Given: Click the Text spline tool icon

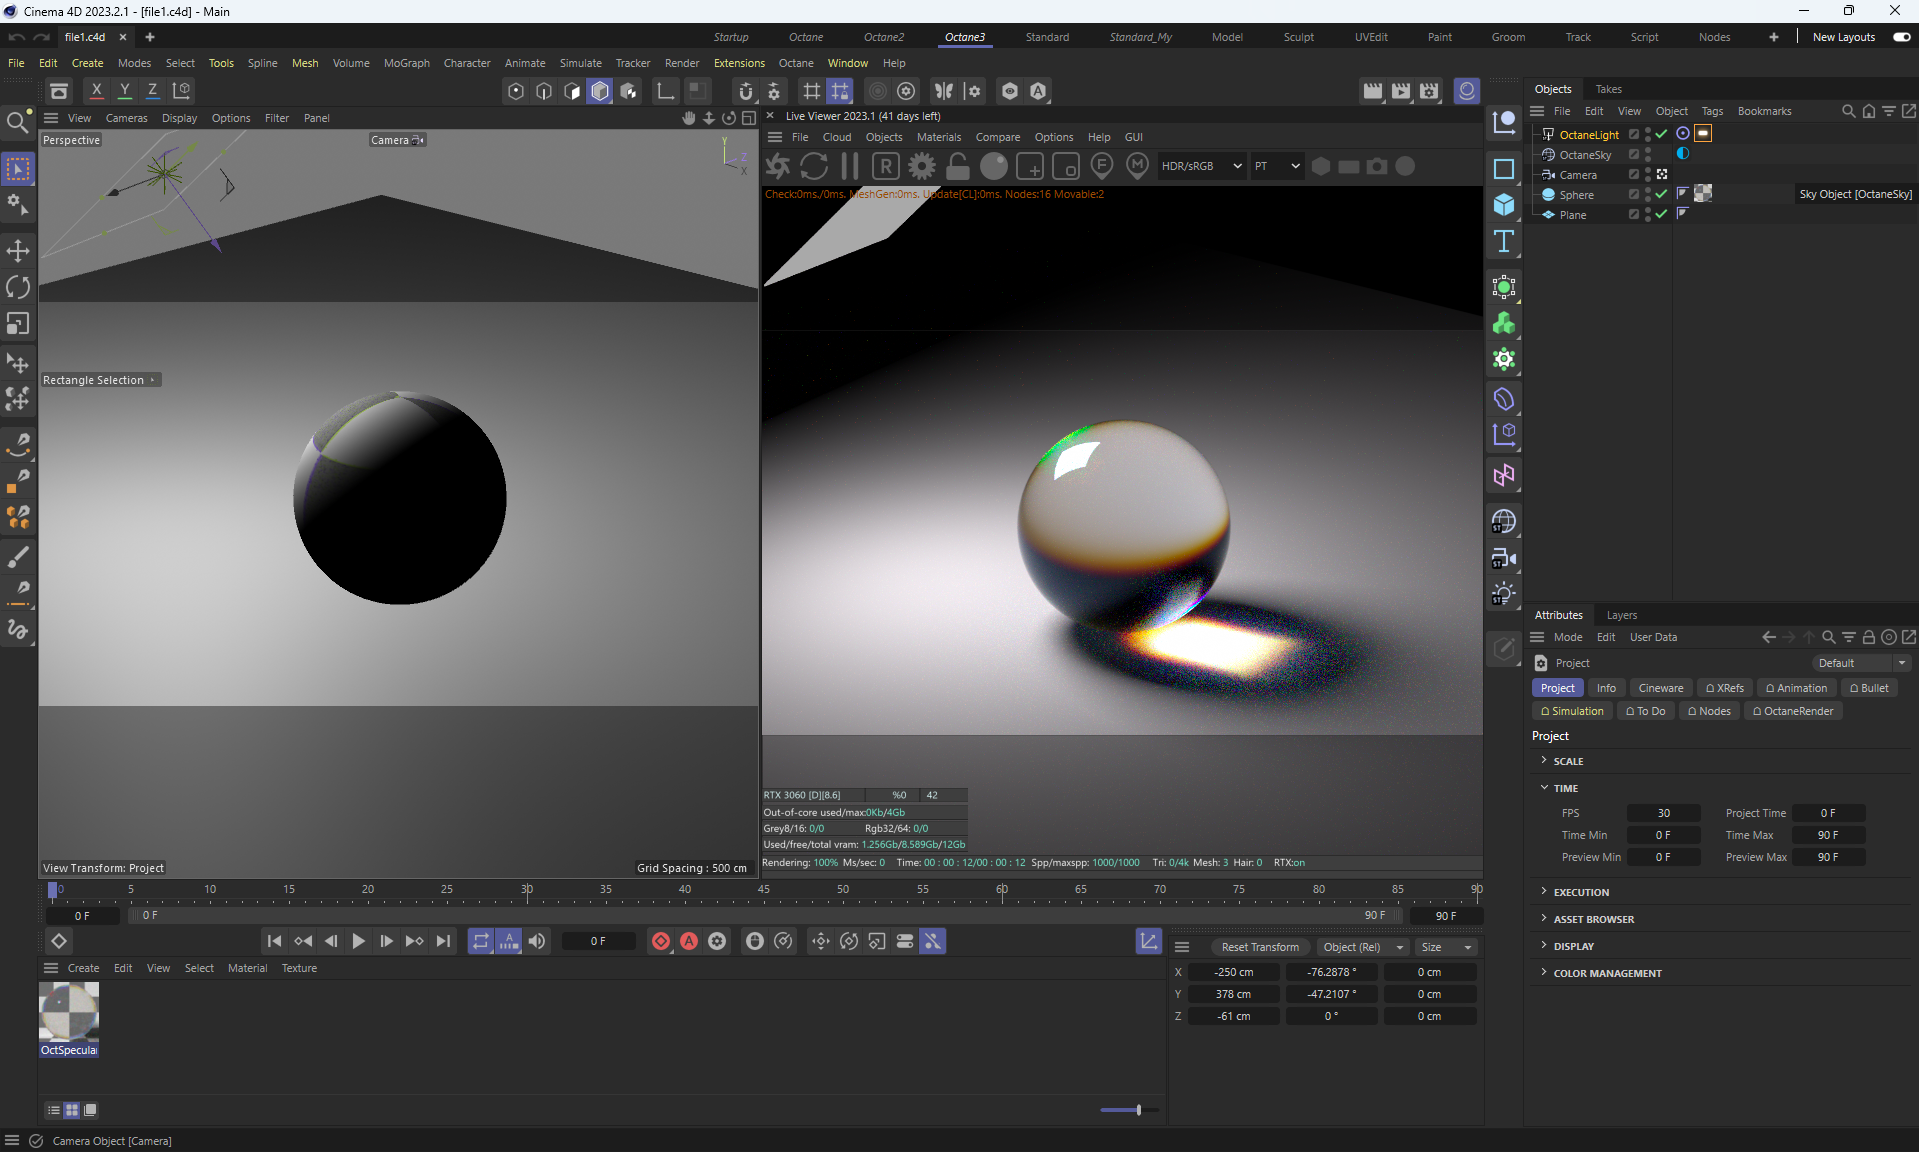Looking at the screenshot, I should click(x=1503, y=241).
